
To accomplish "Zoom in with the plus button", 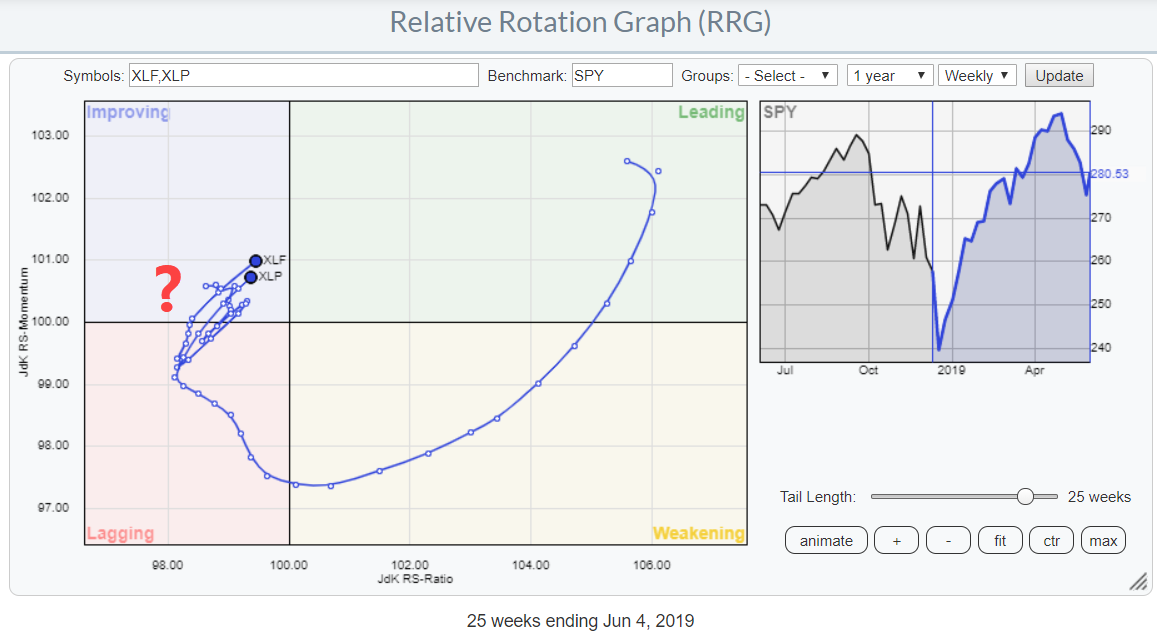I will [896, 541].
